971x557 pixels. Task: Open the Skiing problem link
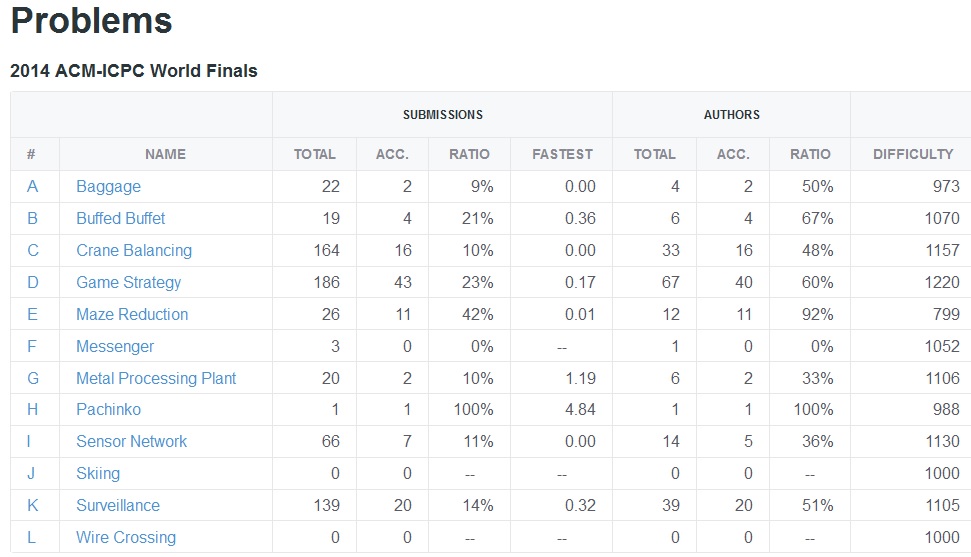[98, 473]
